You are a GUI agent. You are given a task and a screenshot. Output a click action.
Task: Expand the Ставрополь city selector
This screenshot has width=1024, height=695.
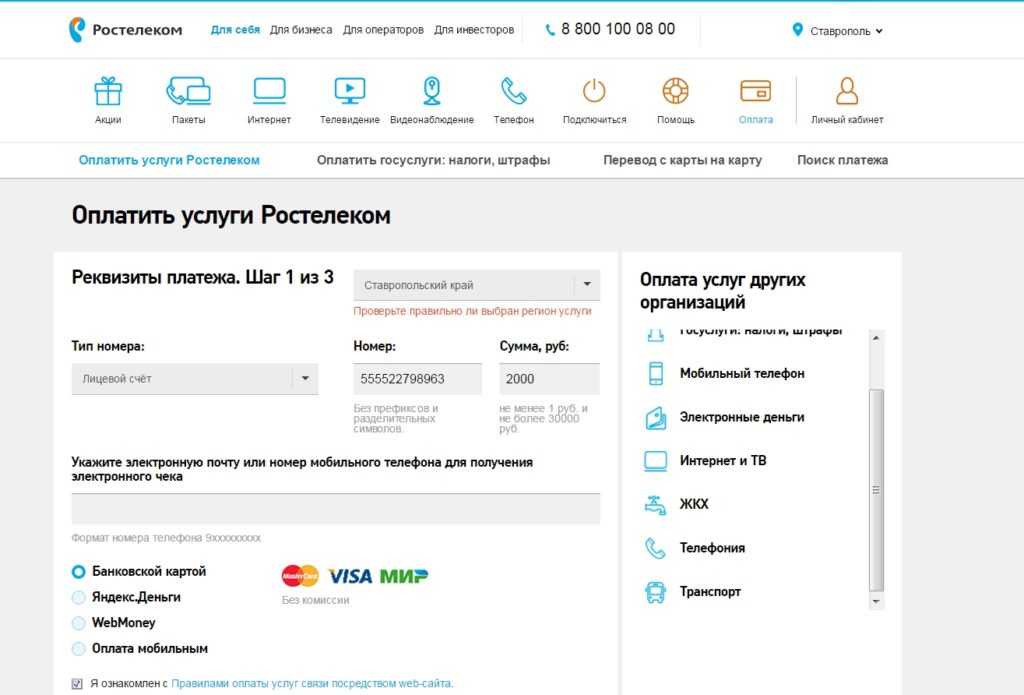837,31
